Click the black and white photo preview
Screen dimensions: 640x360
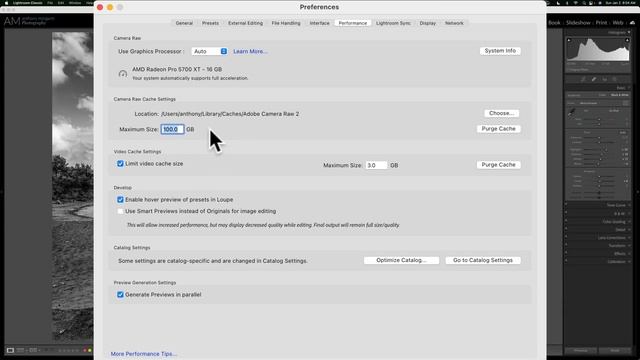73,186
